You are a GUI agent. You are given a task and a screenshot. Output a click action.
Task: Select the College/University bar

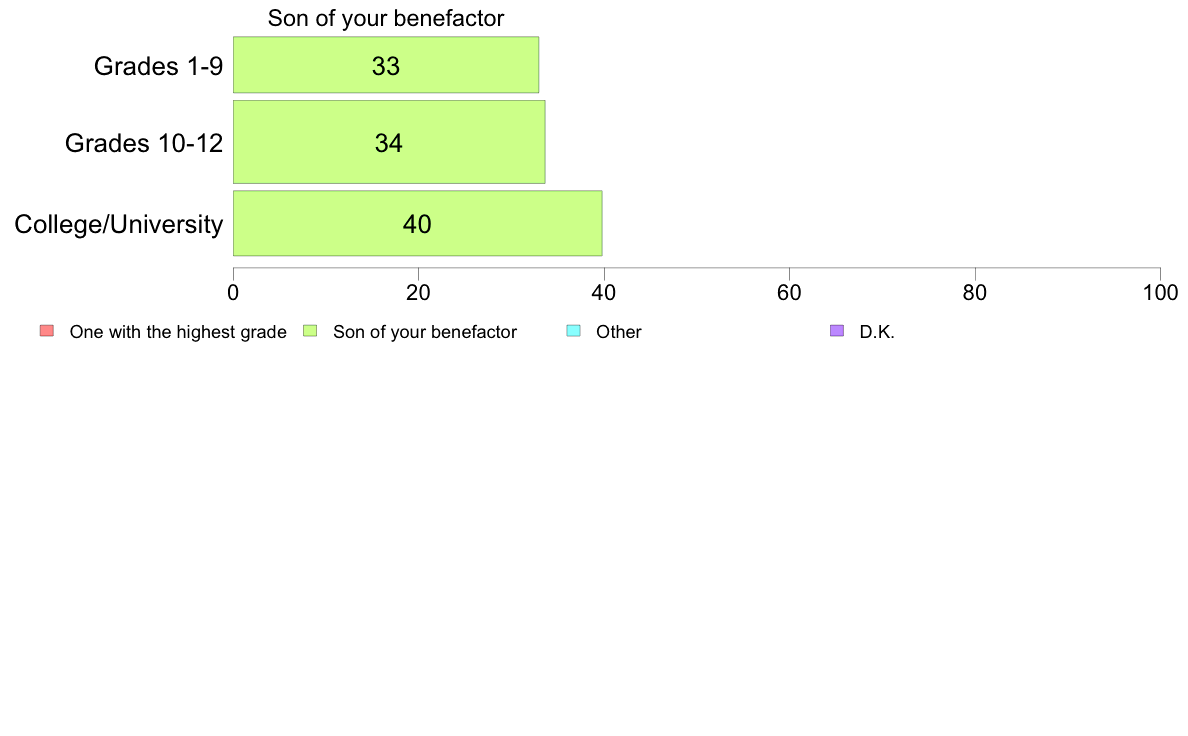[417, 223]
